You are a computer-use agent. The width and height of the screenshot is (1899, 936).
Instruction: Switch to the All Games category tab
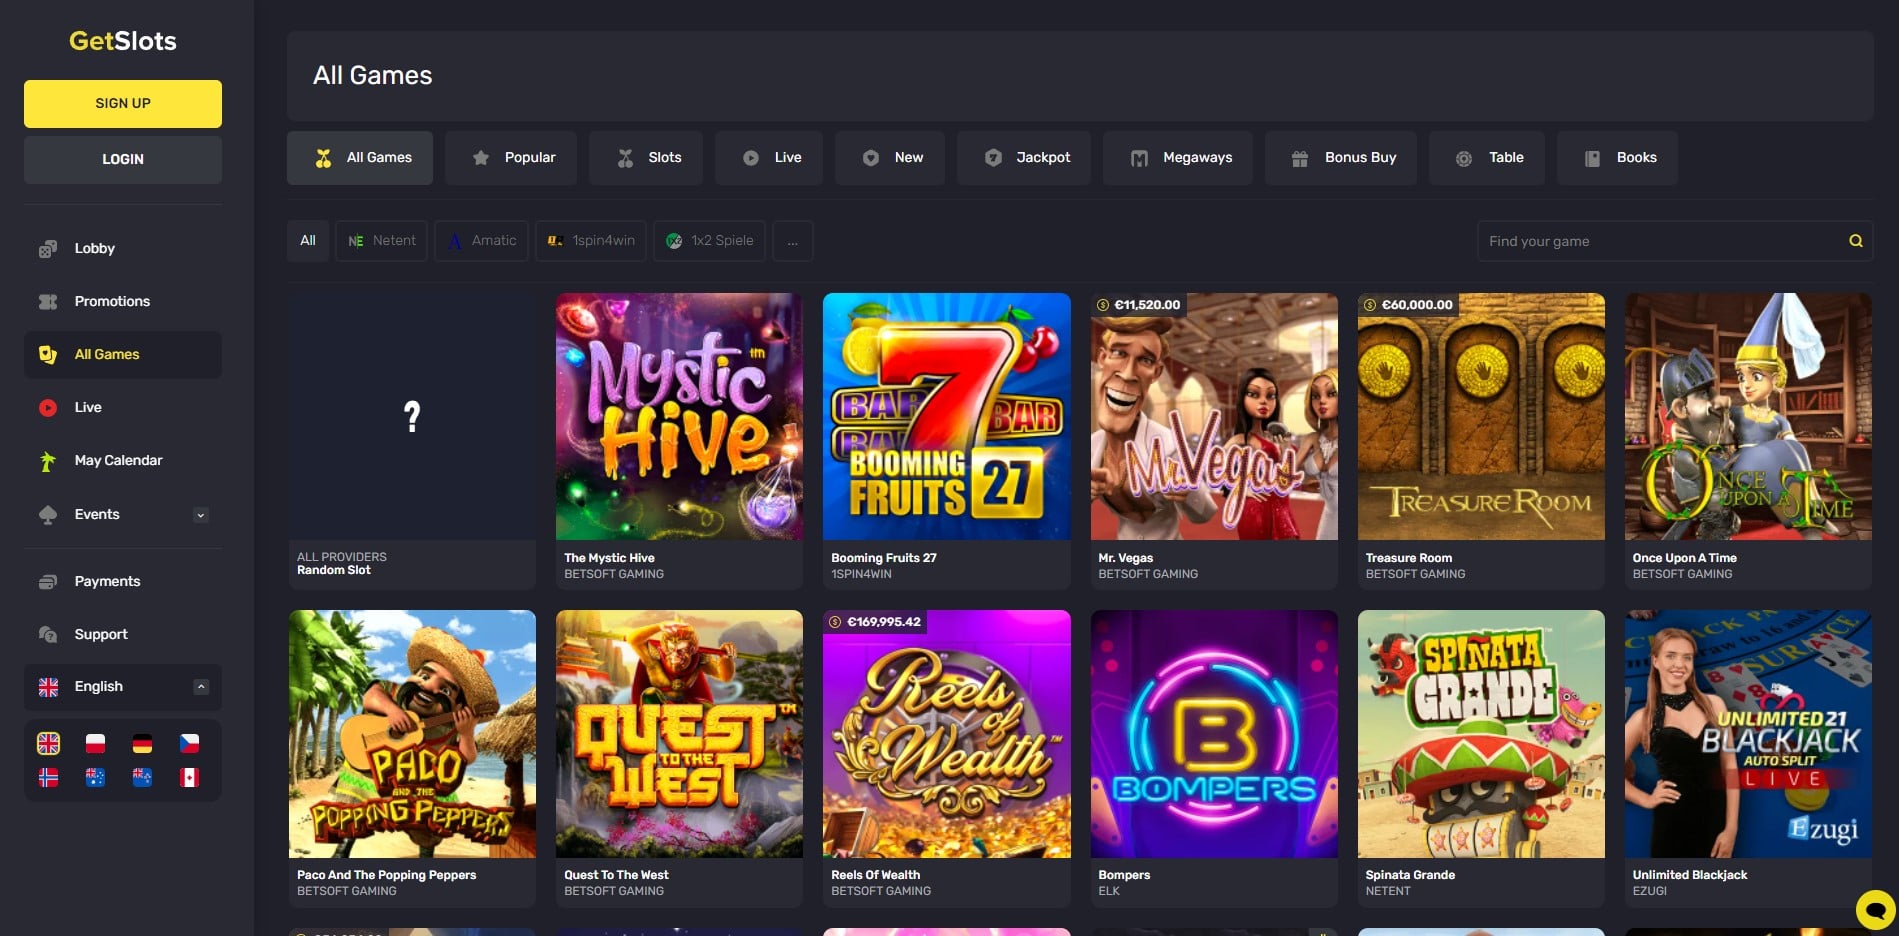click(360, 158)
